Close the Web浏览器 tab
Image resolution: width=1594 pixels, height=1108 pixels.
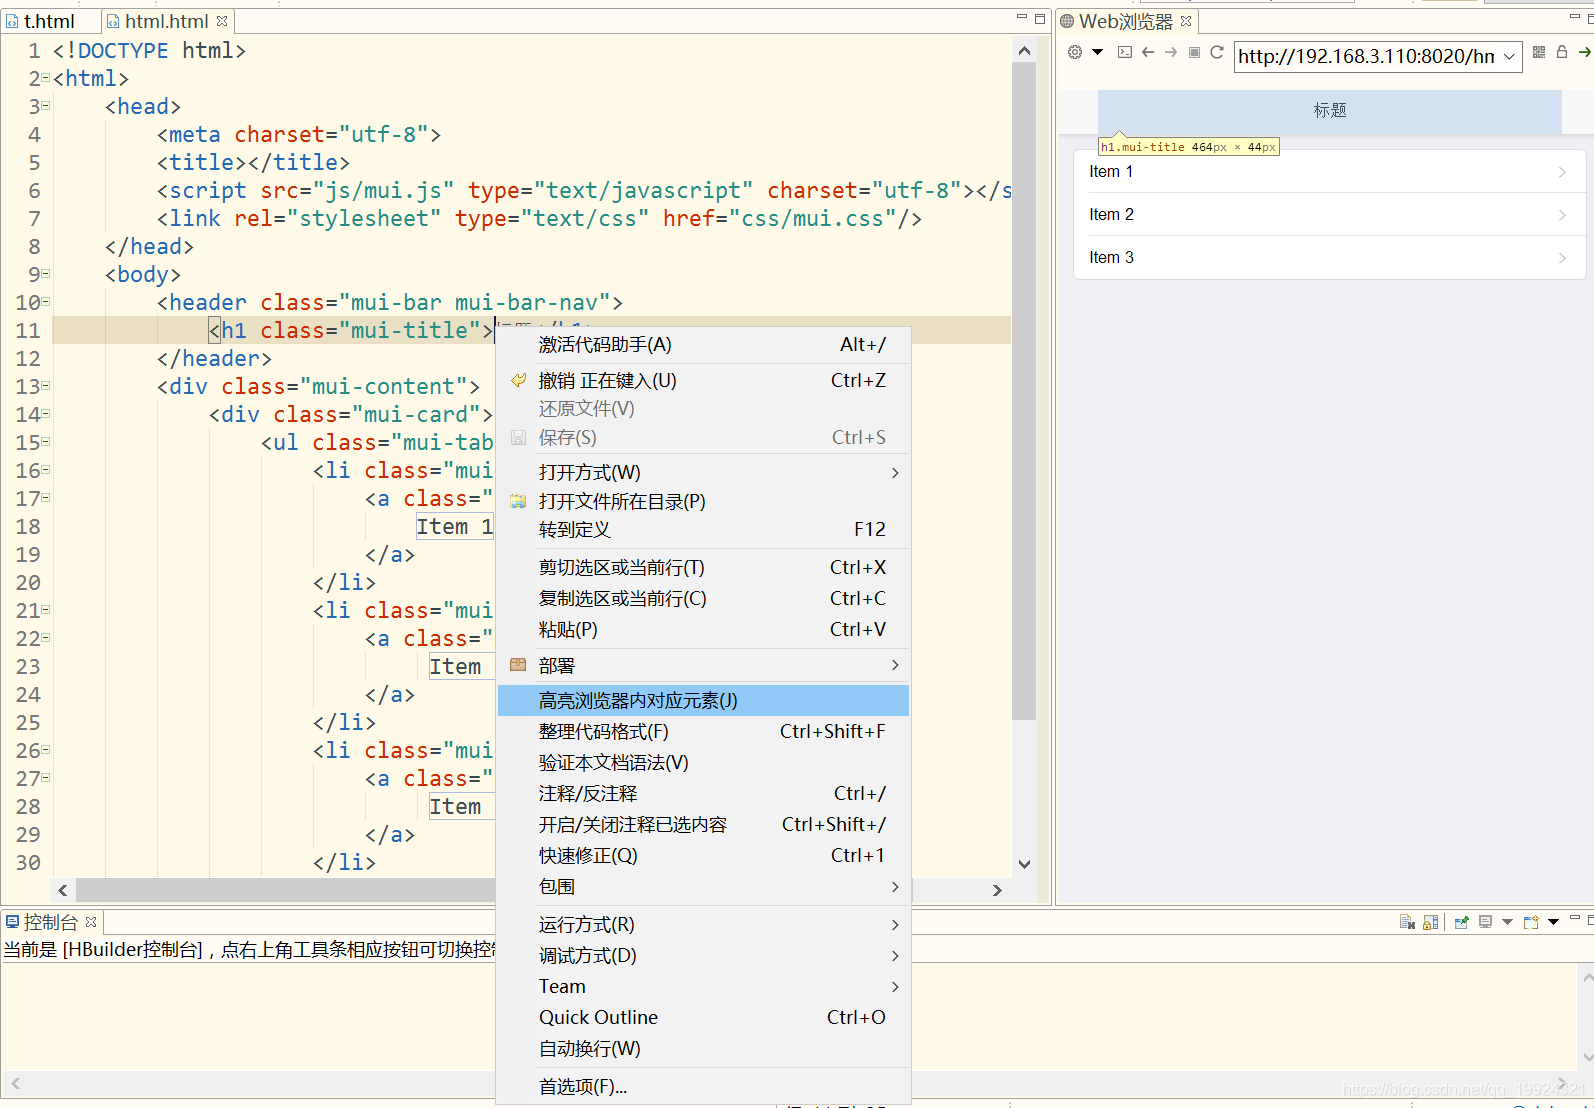pos(1186,21)
